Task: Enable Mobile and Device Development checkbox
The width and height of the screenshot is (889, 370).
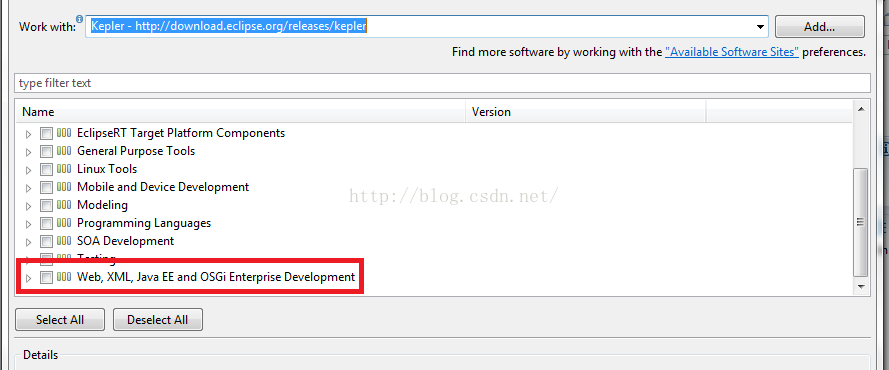Action: (46, 188)
